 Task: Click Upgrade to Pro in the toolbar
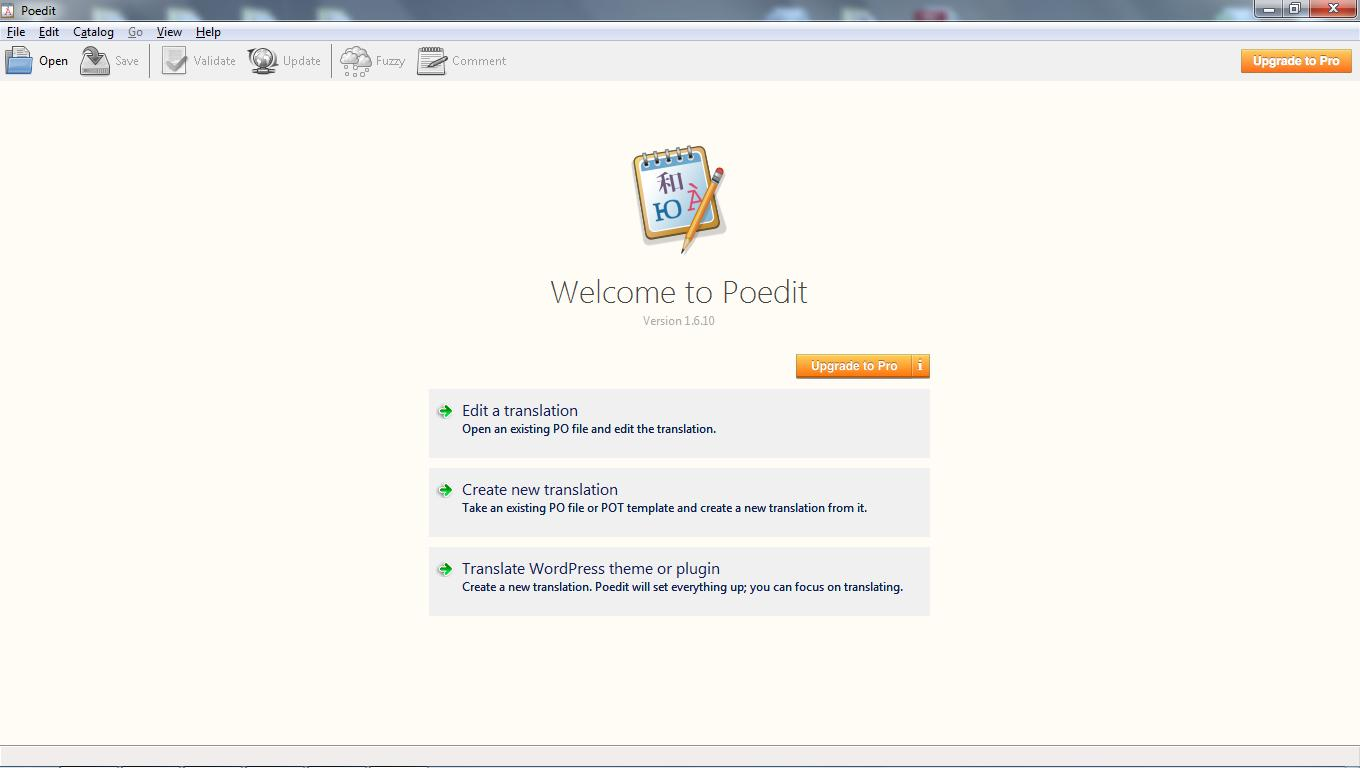[1296, 61]
